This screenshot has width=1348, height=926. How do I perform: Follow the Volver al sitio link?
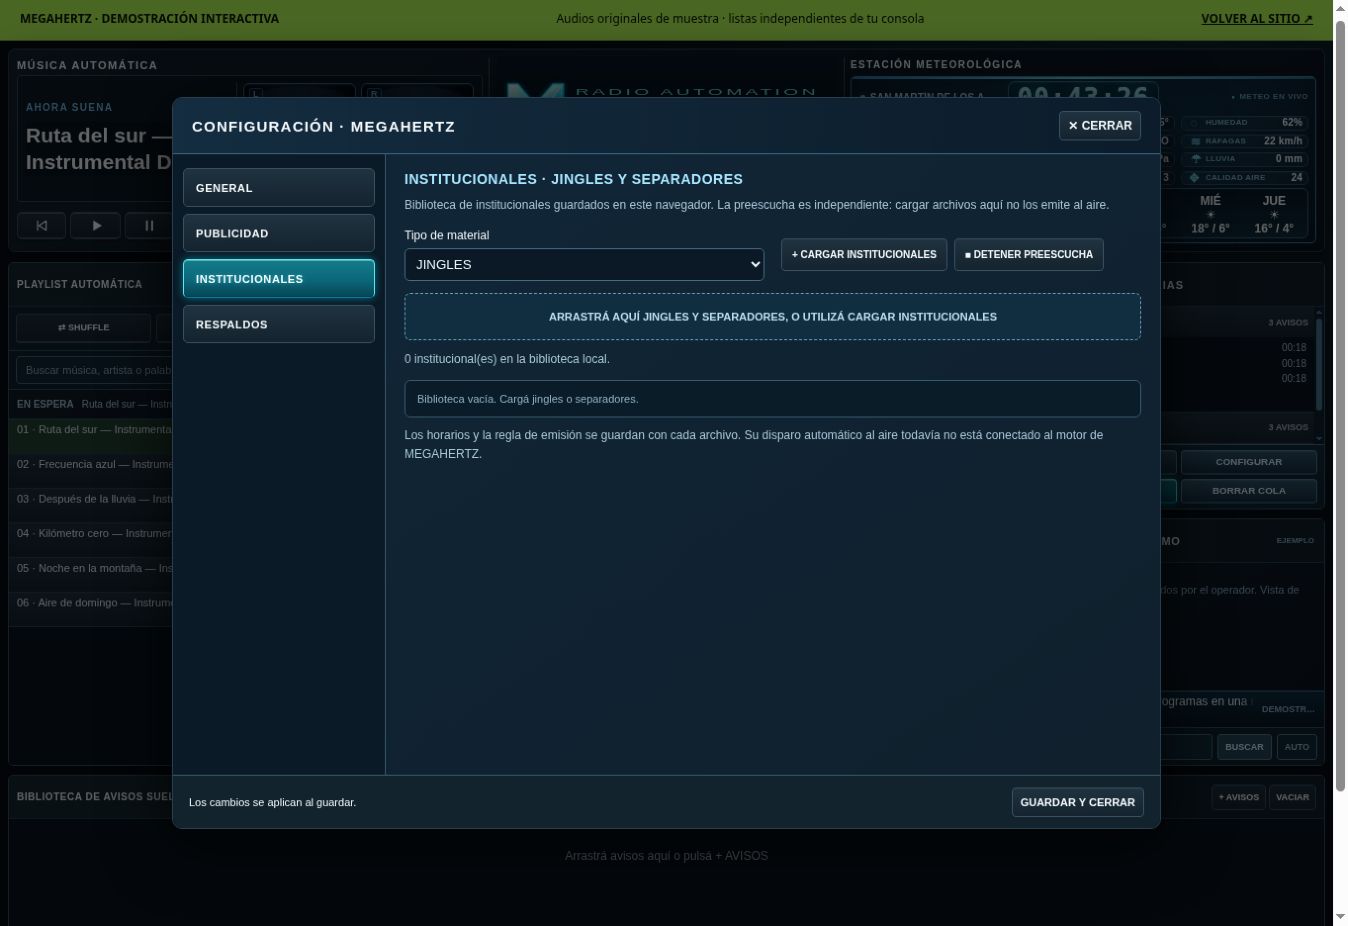[x=1257, y=18]
